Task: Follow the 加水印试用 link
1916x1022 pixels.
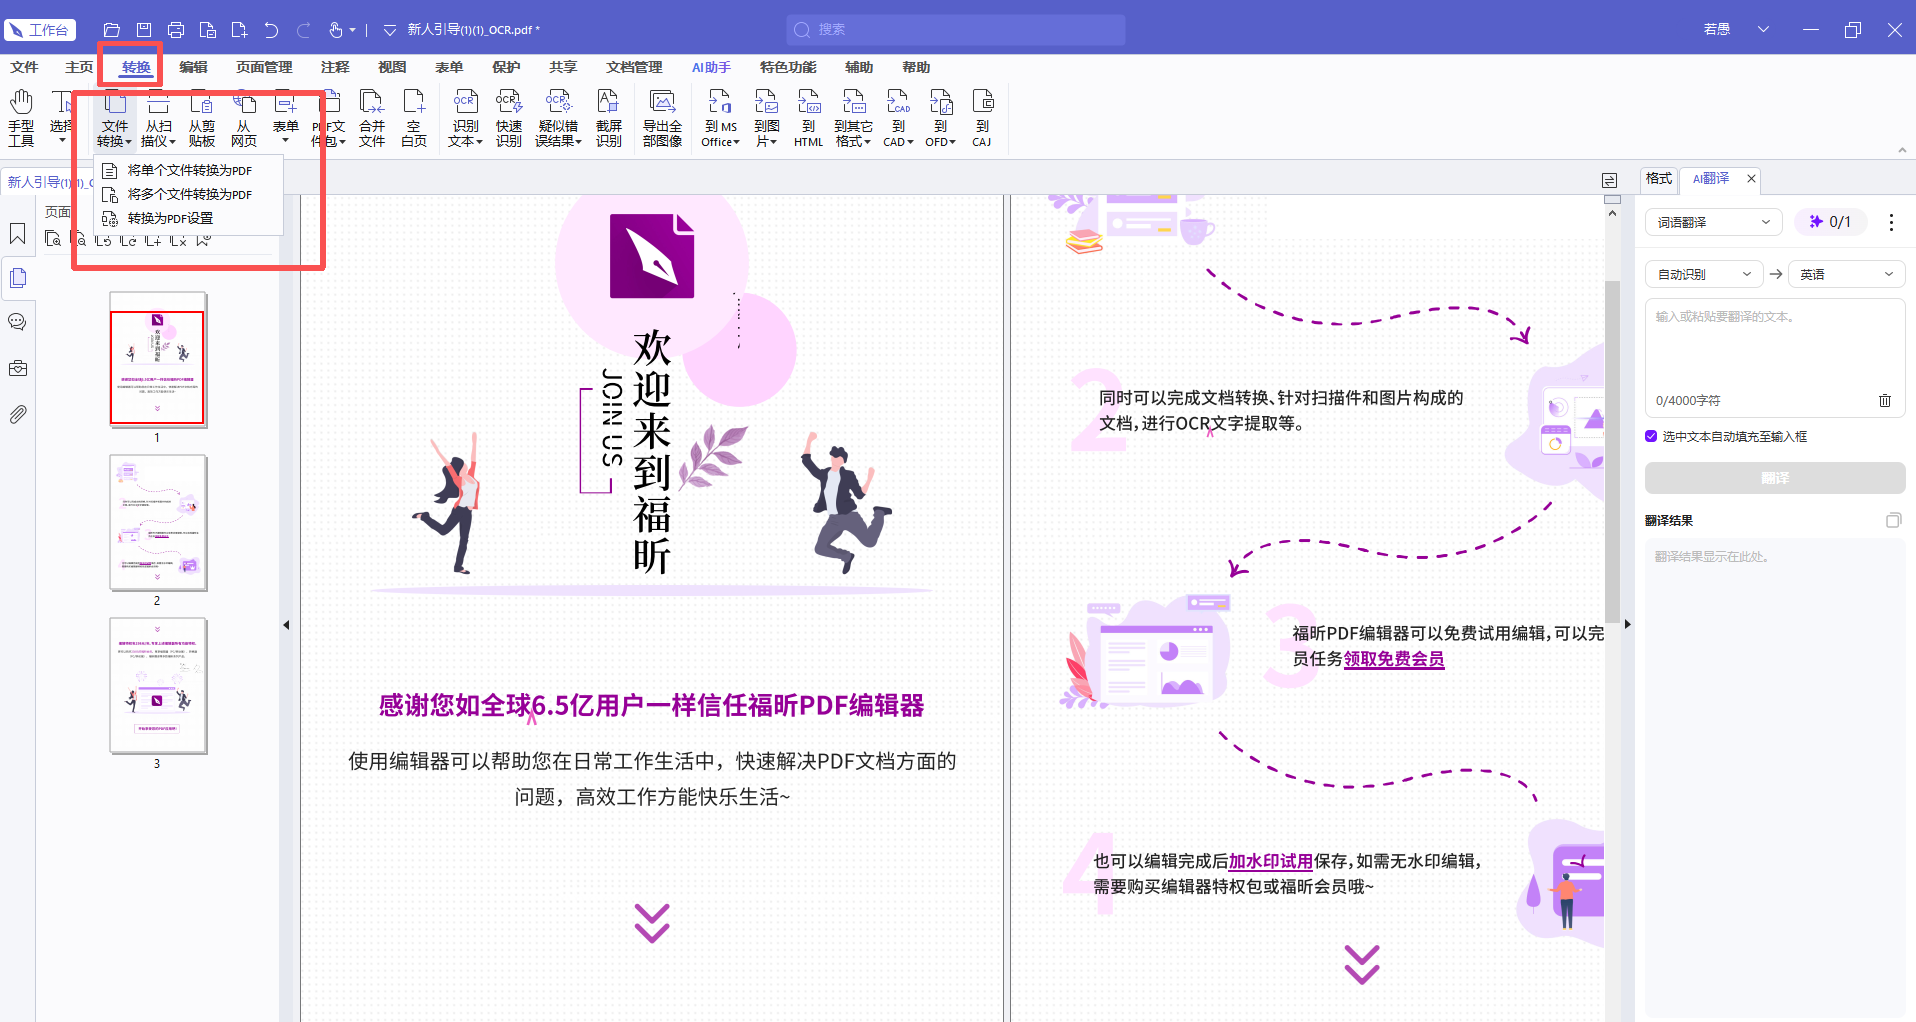Action: click(1270, 861)
